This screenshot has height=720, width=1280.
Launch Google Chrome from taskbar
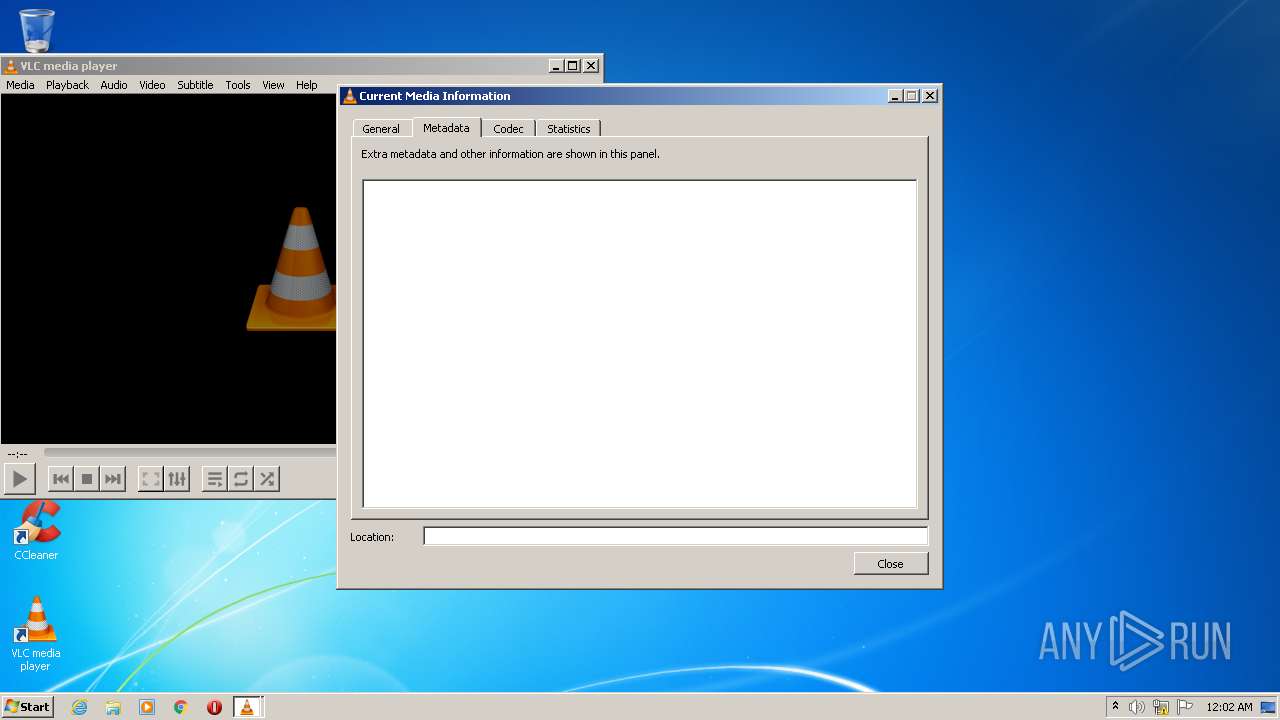point(181,707)
